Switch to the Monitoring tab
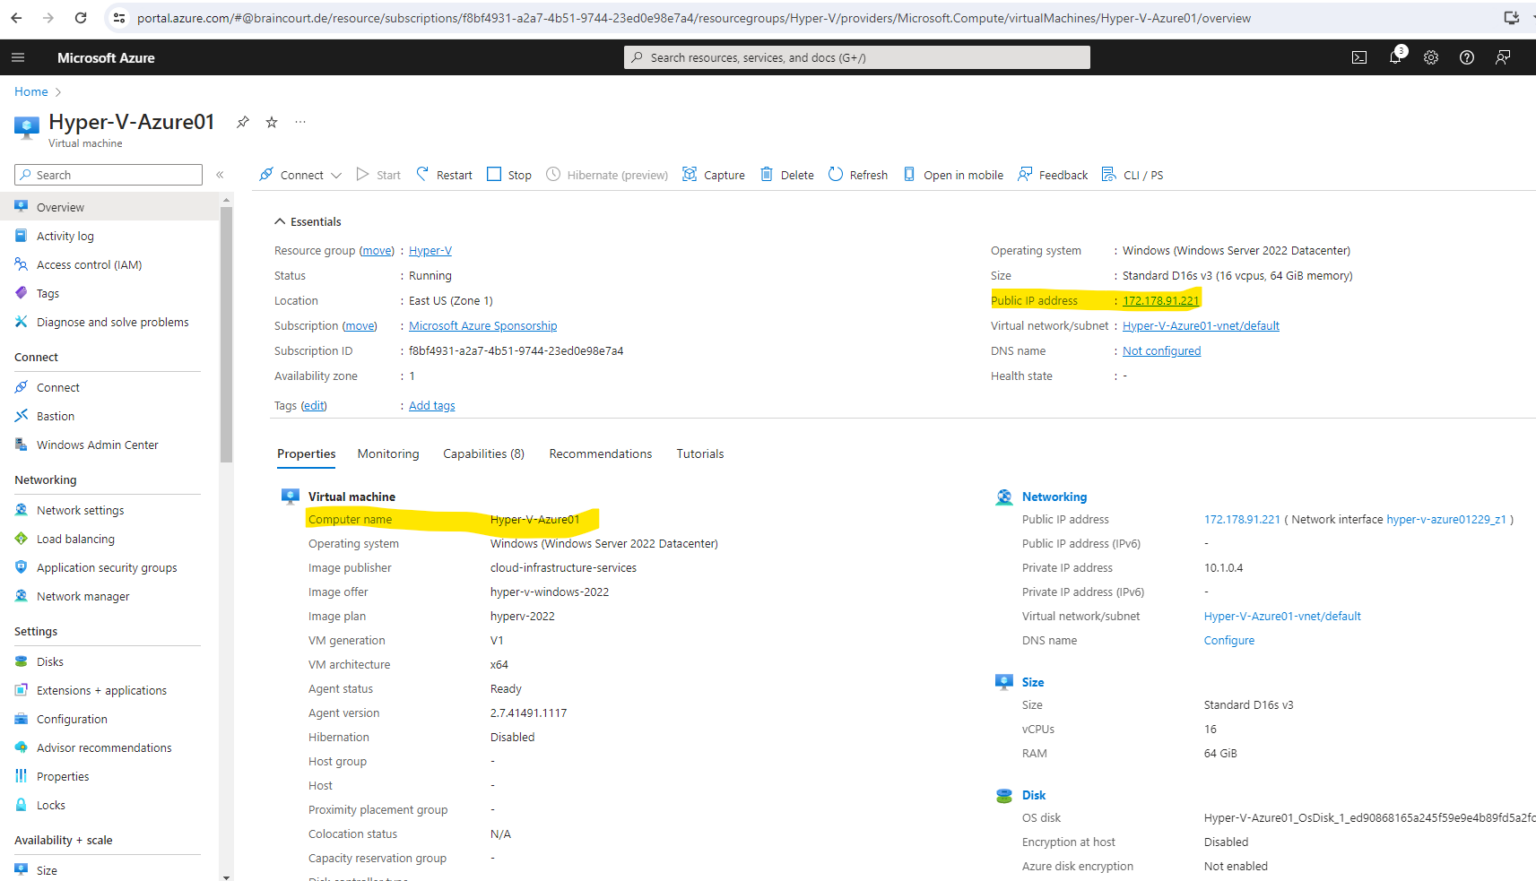Image resolution: width=1536 pixels, height=881 pixels. click(x=388, y=453)
